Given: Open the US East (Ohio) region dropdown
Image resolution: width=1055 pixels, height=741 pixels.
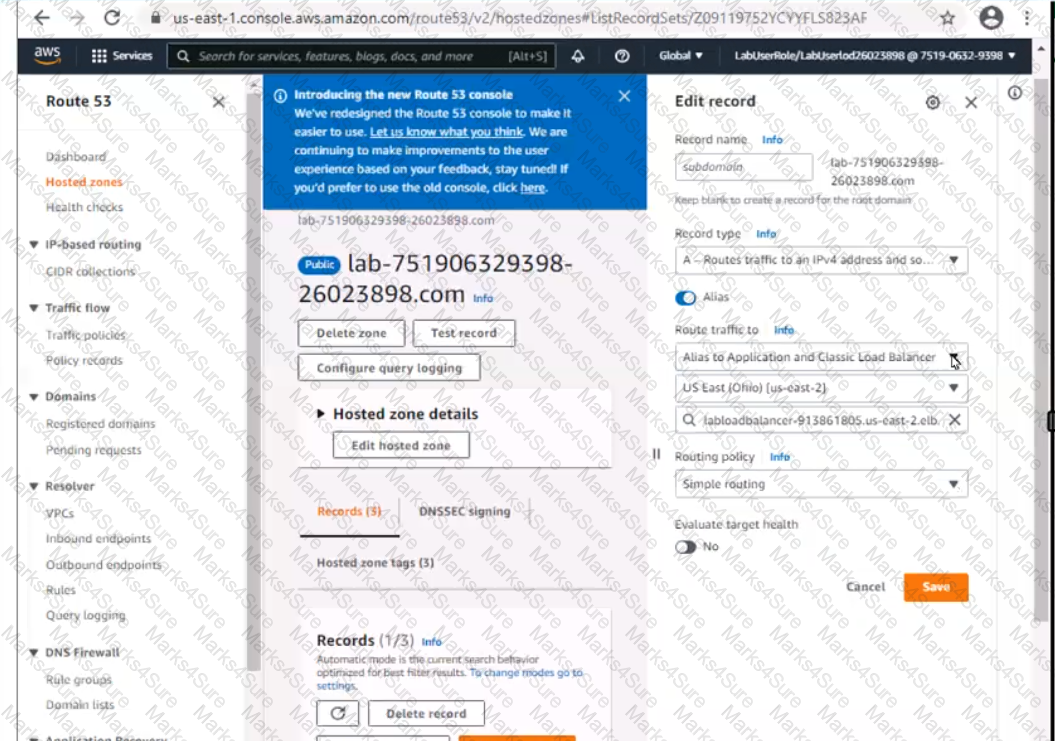Looking at the screenshot, I should pyautogui.click(x=820, y=388).
